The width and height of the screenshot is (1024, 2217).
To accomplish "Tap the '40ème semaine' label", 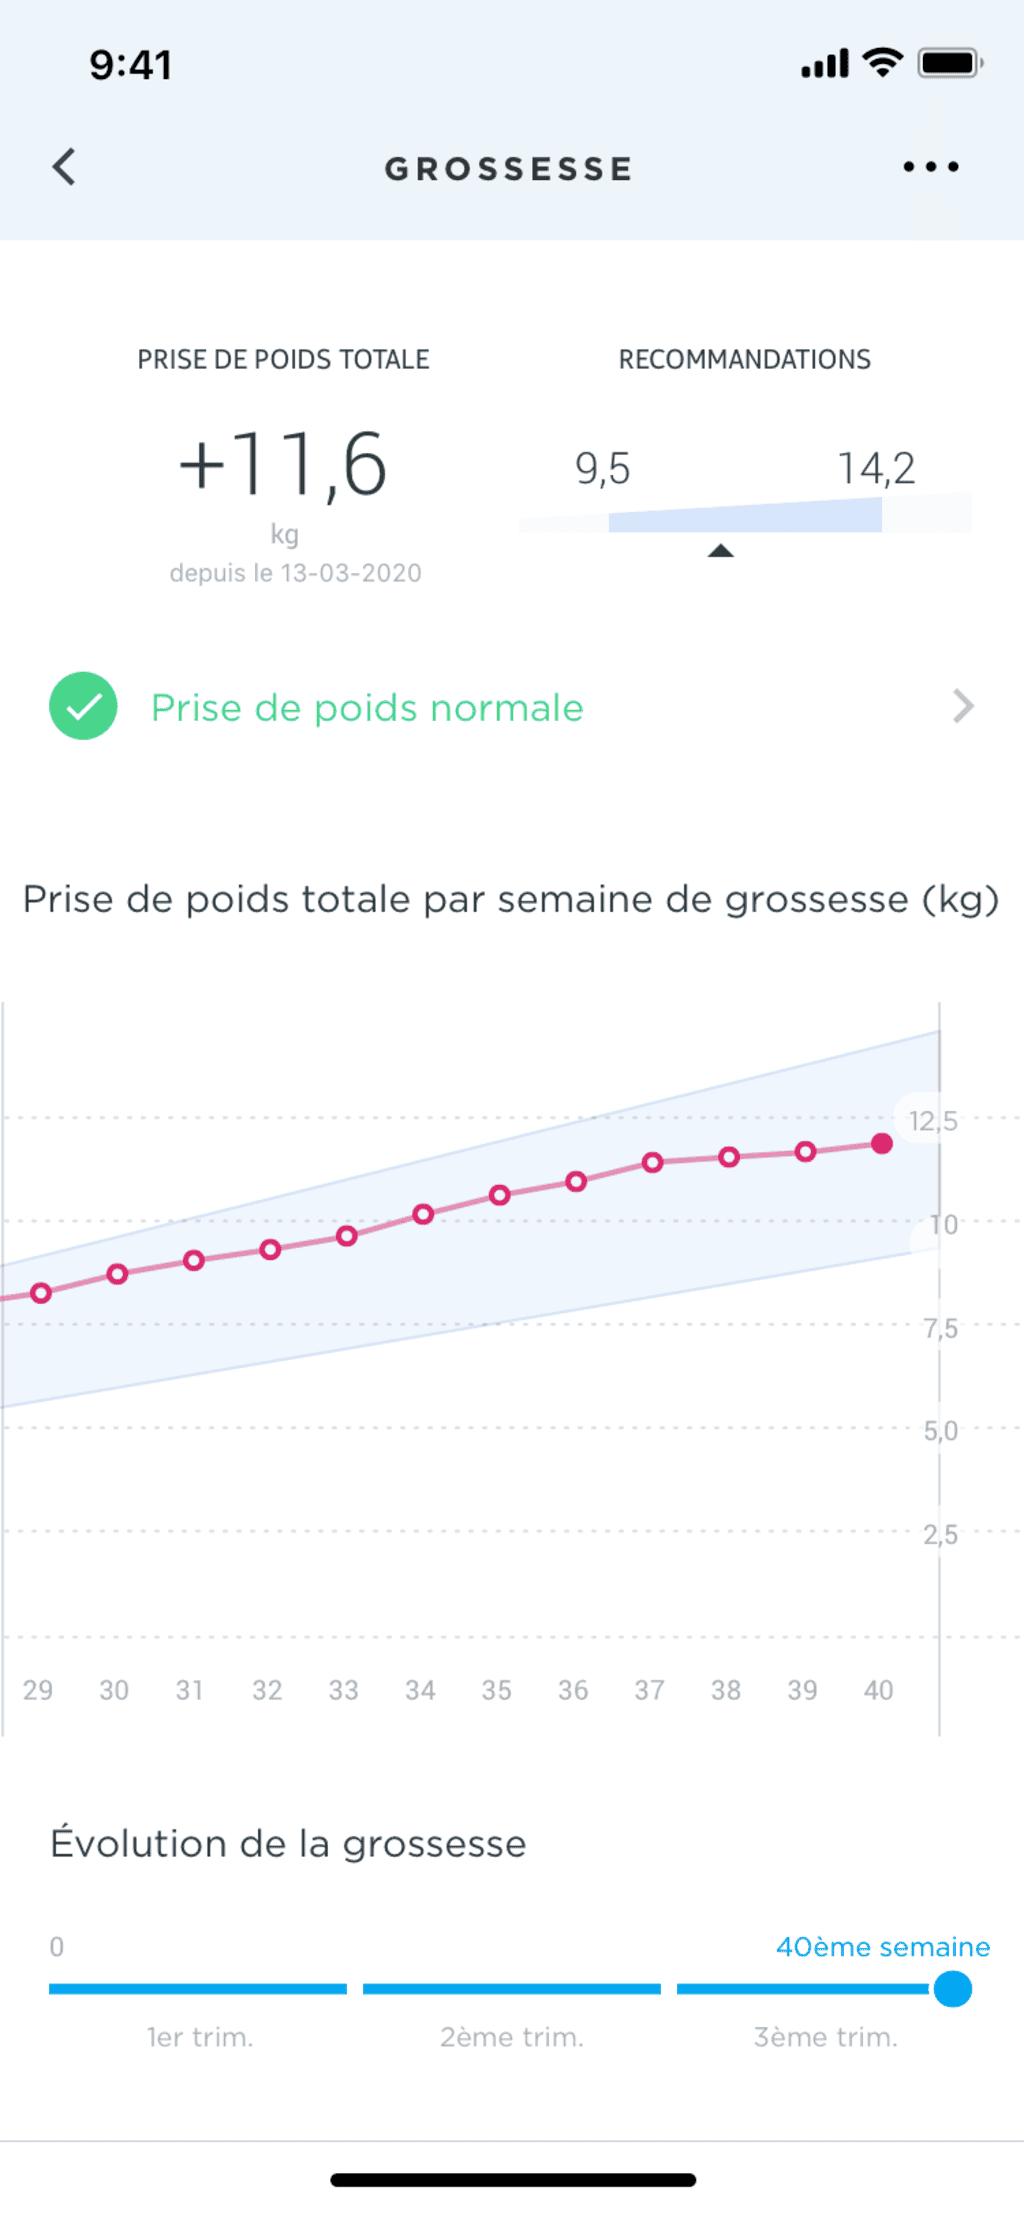I will coord(882,1946).
